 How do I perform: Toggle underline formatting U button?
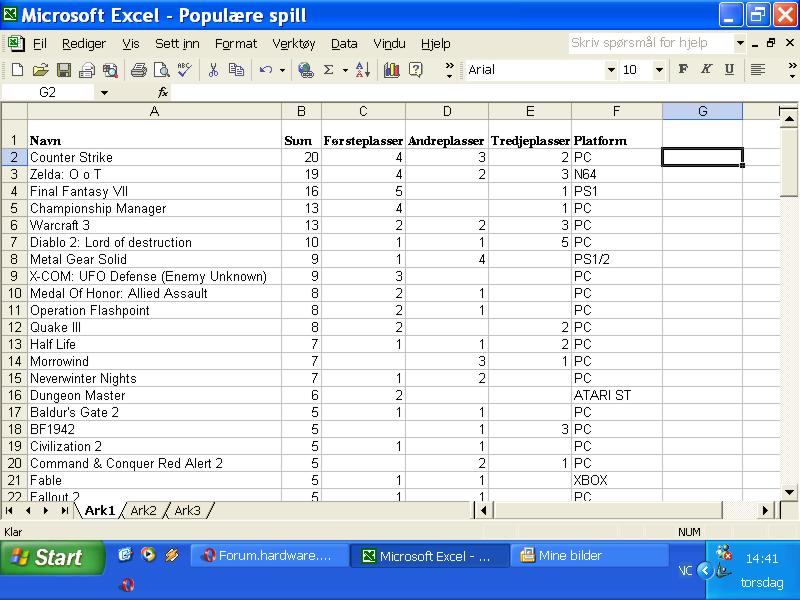(x=730, y=69)
